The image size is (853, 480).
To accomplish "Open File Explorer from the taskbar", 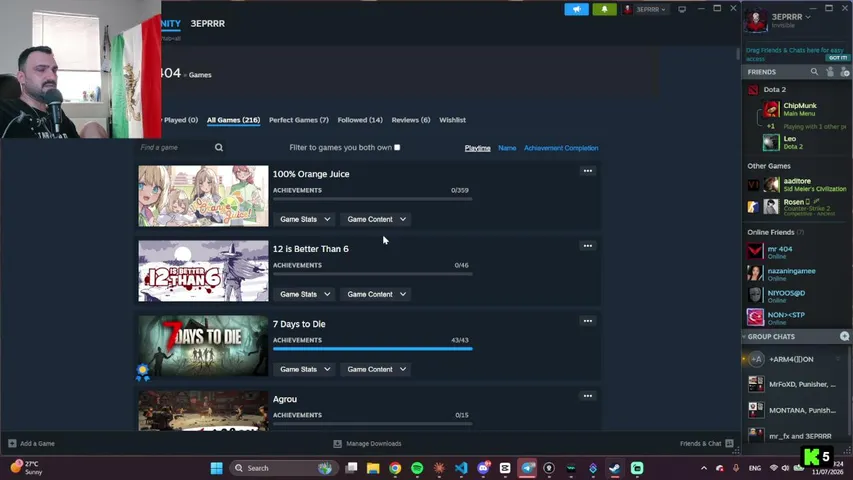I will click(373, 468).
